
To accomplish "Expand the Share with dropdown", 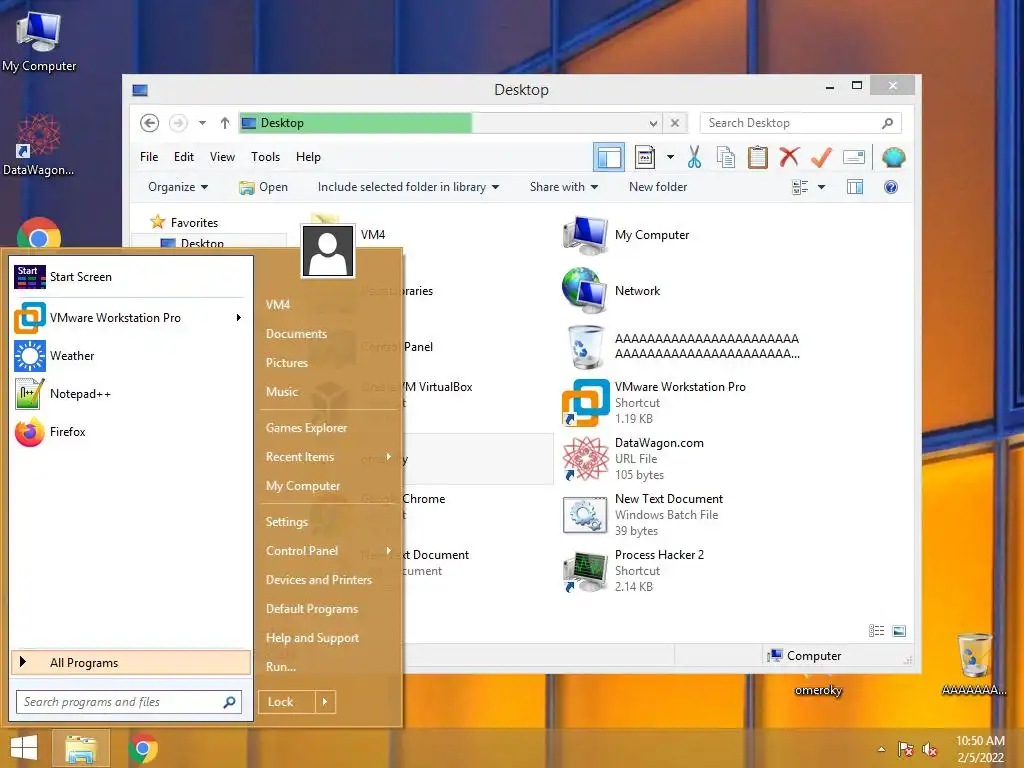I will (x=564, y=187).
